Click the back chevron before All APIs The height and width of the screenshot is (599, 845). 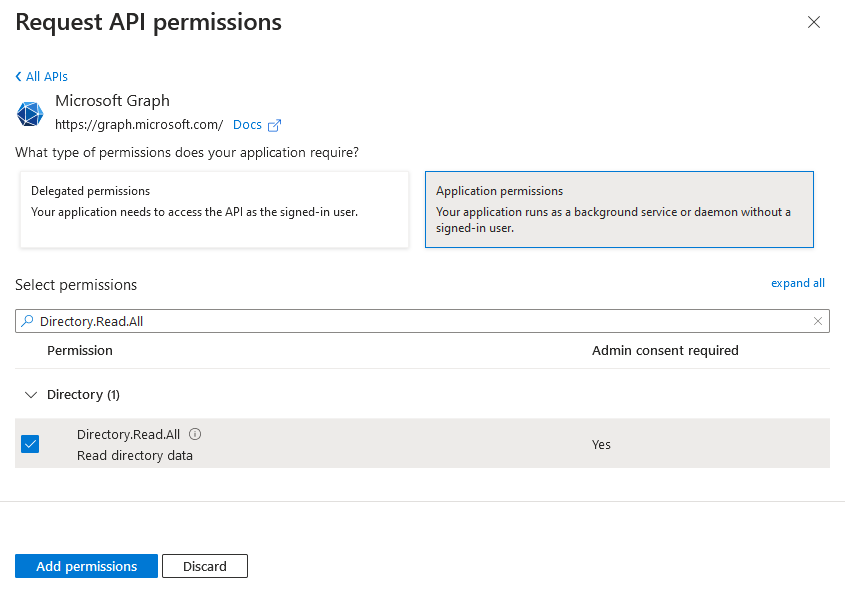19,77
